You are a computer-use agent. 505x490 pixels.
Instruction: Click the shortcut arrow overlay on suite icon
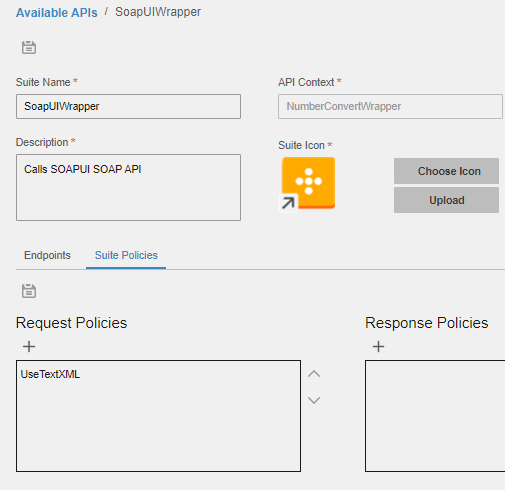(288, 202)
